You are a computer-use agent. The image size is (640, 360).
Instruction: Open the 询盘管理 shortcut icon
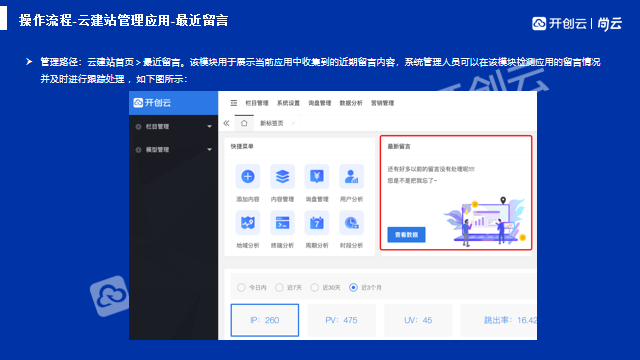[x=317, y=176]
